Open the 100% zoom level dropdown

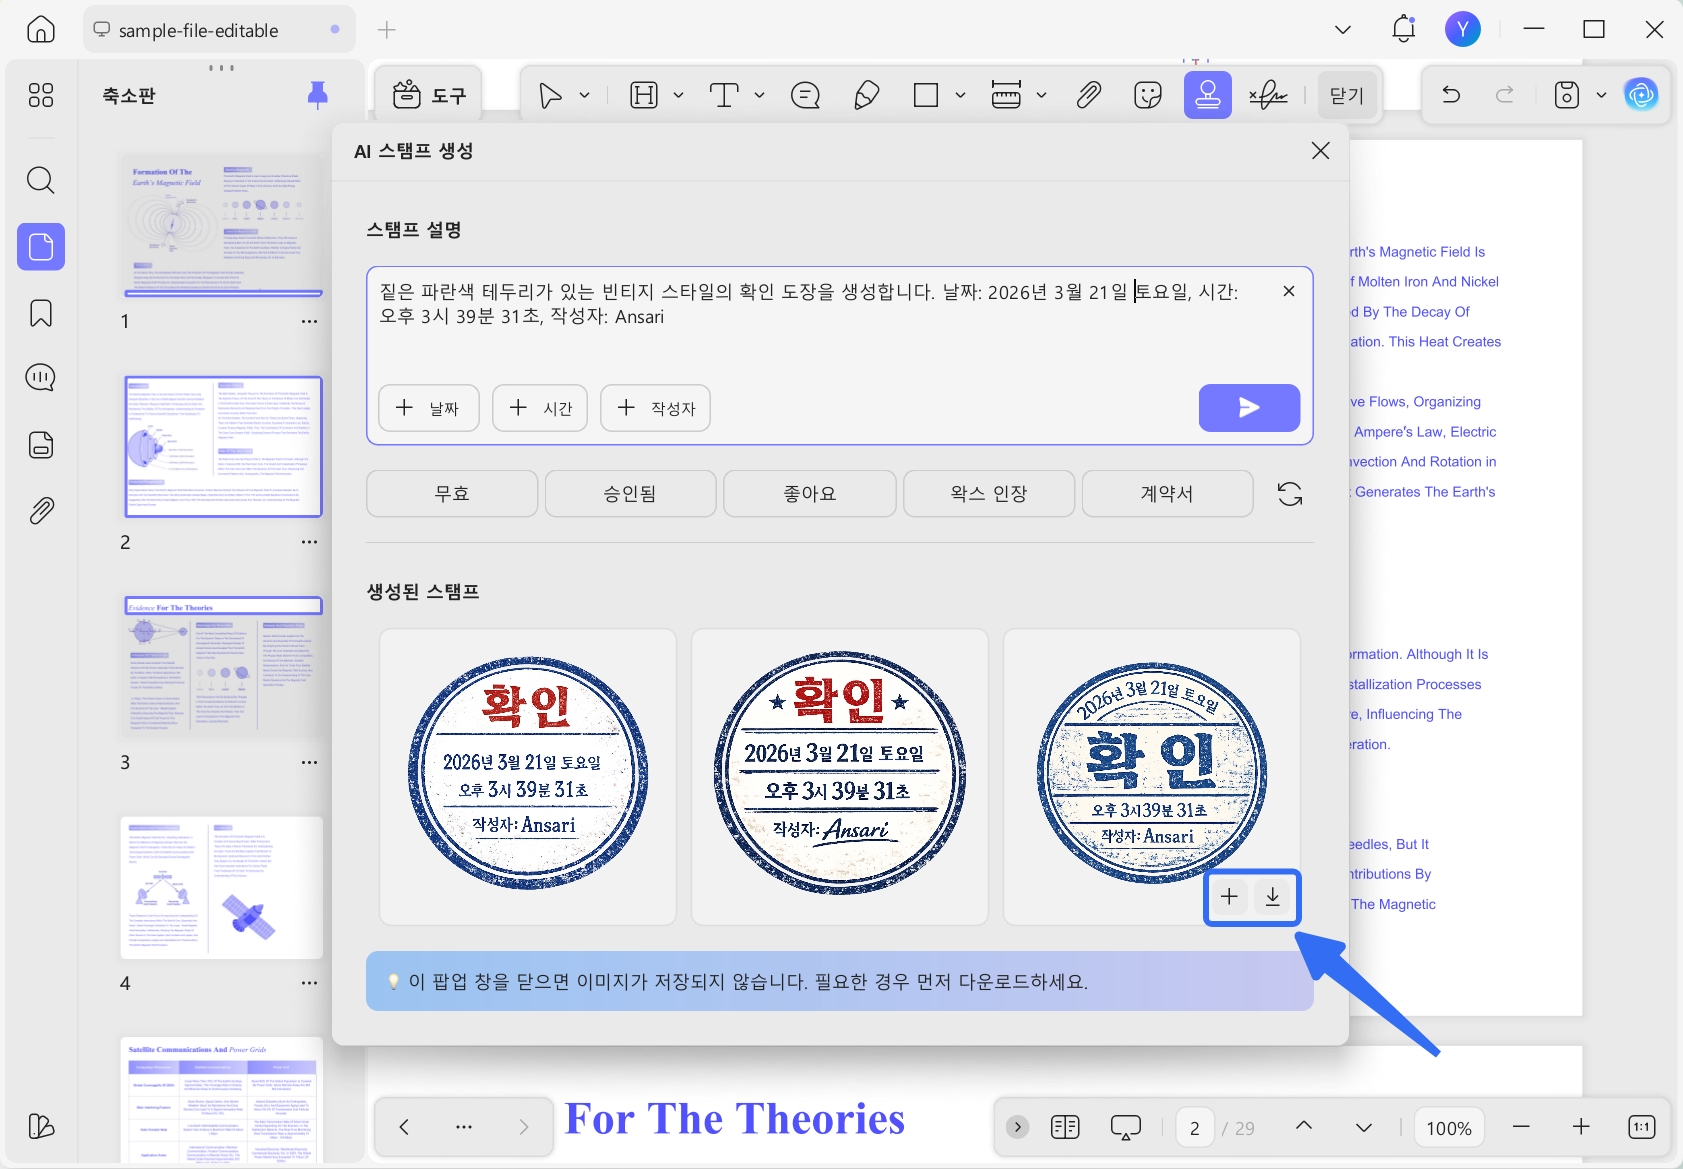pos(1449,1128)
